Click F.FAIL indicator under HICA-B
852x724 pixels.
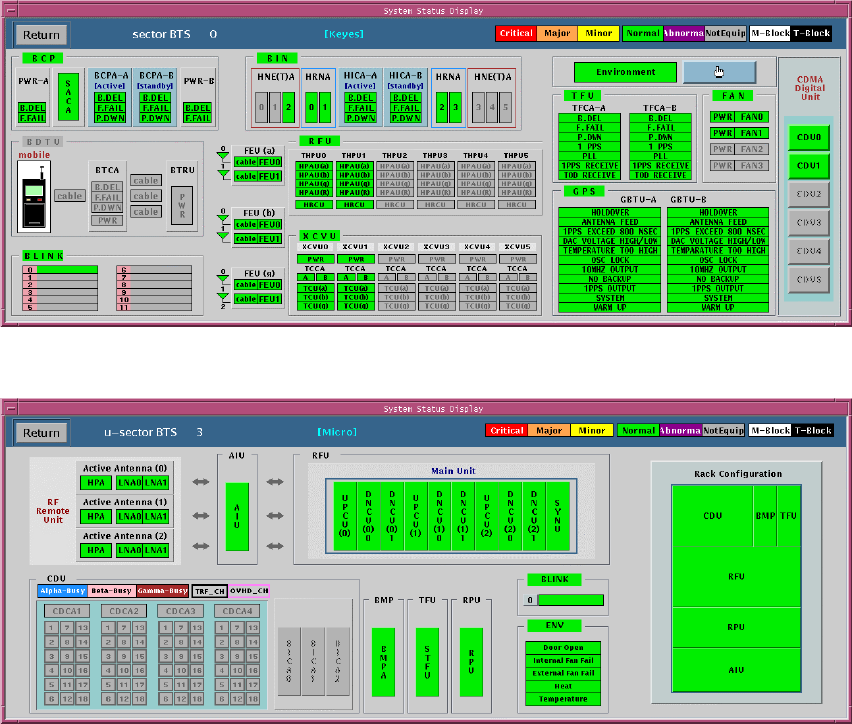click(405, 108)
